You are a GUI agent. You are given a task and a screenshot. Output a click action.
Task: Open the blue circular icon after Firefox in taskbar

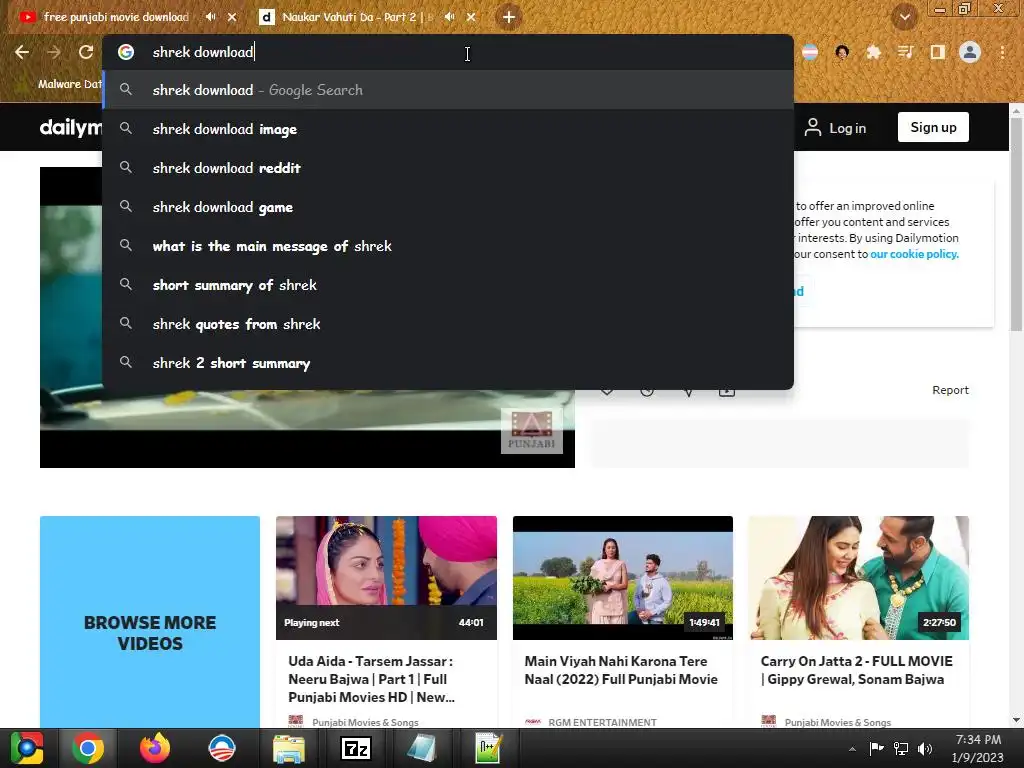222,748
